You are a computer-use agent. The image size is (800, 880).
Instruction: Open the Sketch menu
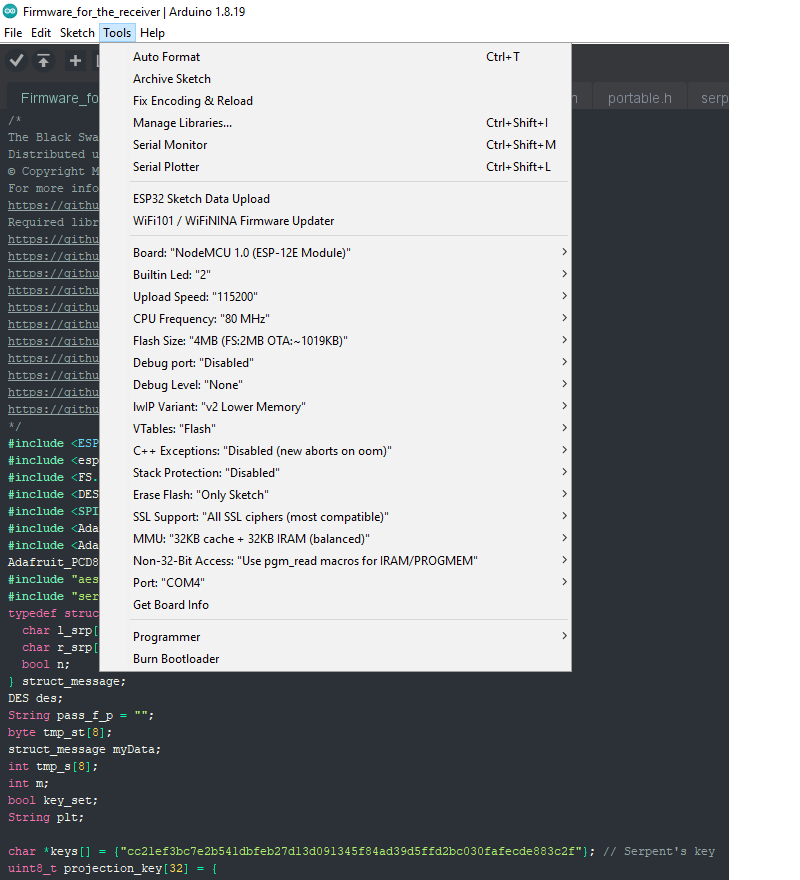click(77, 33)
